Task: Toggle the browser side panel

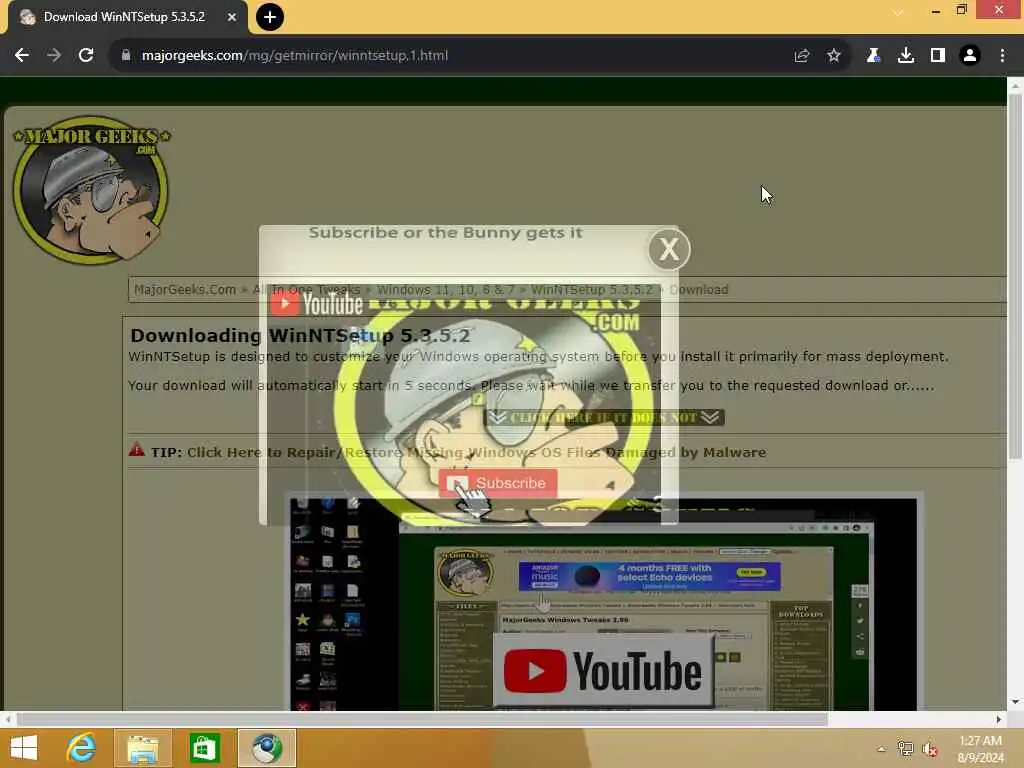Action: (x=938, y=56)
